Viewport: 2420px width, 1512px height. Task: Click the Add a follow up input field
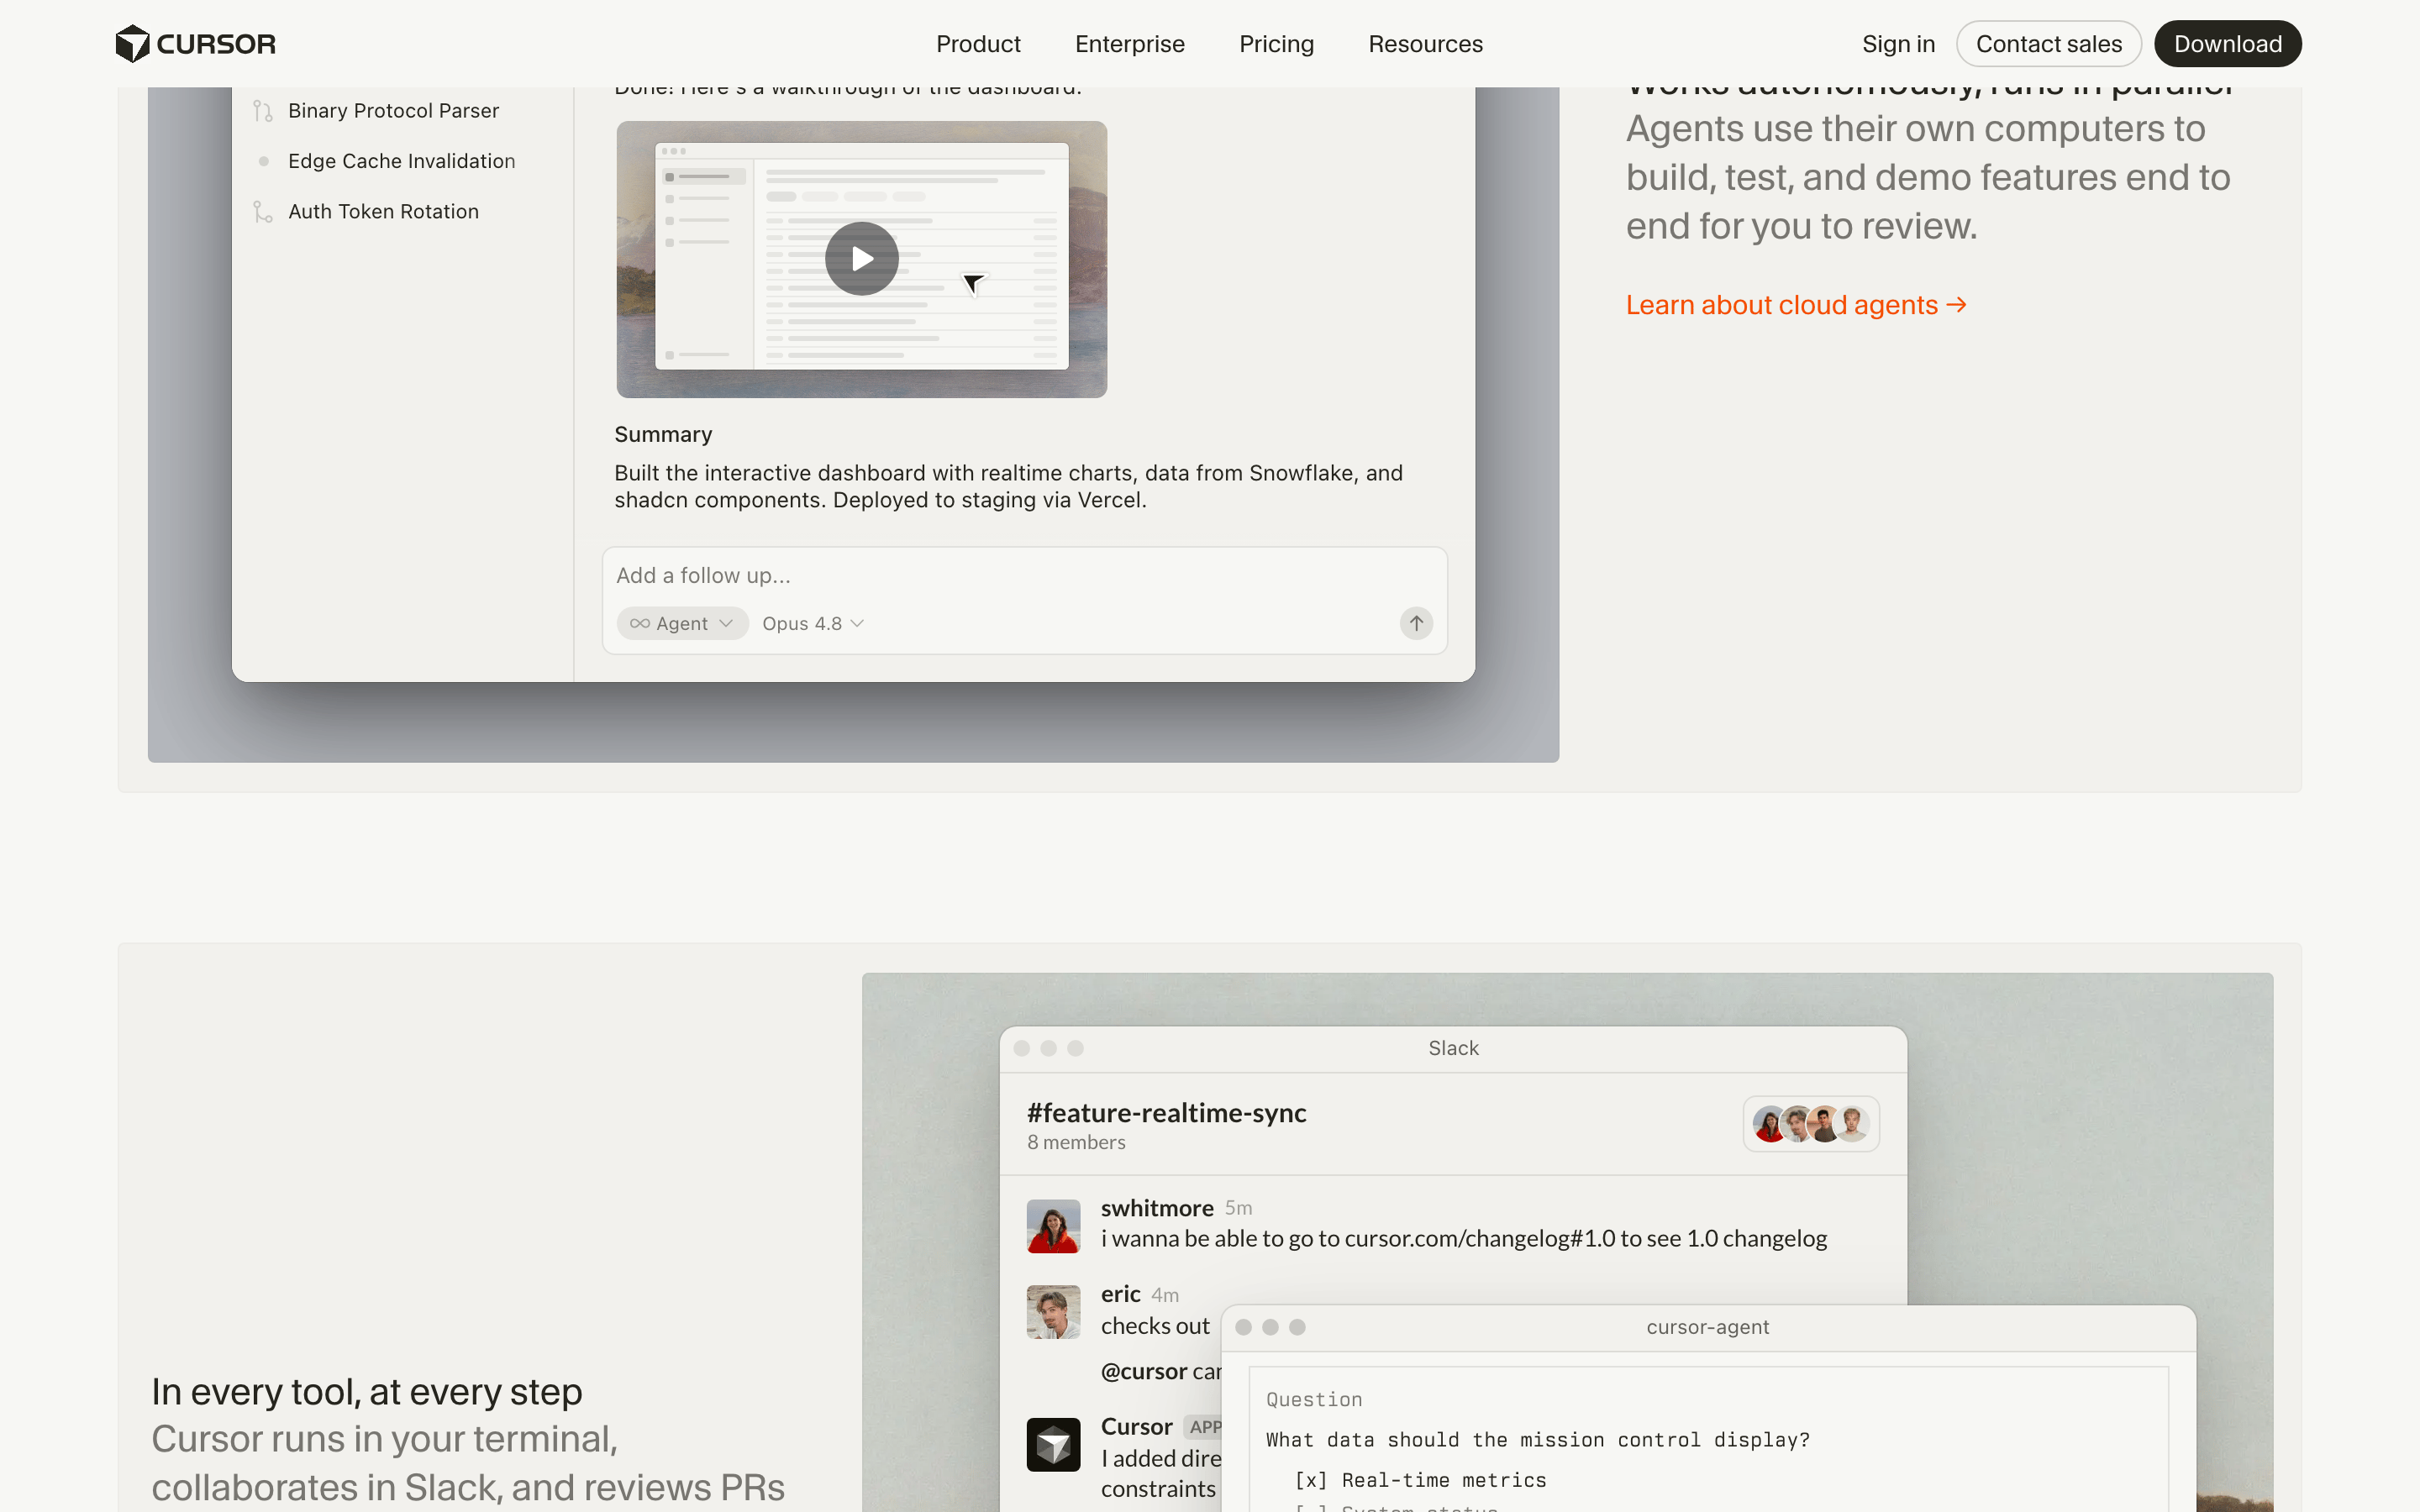click(x=1024, y=575)
